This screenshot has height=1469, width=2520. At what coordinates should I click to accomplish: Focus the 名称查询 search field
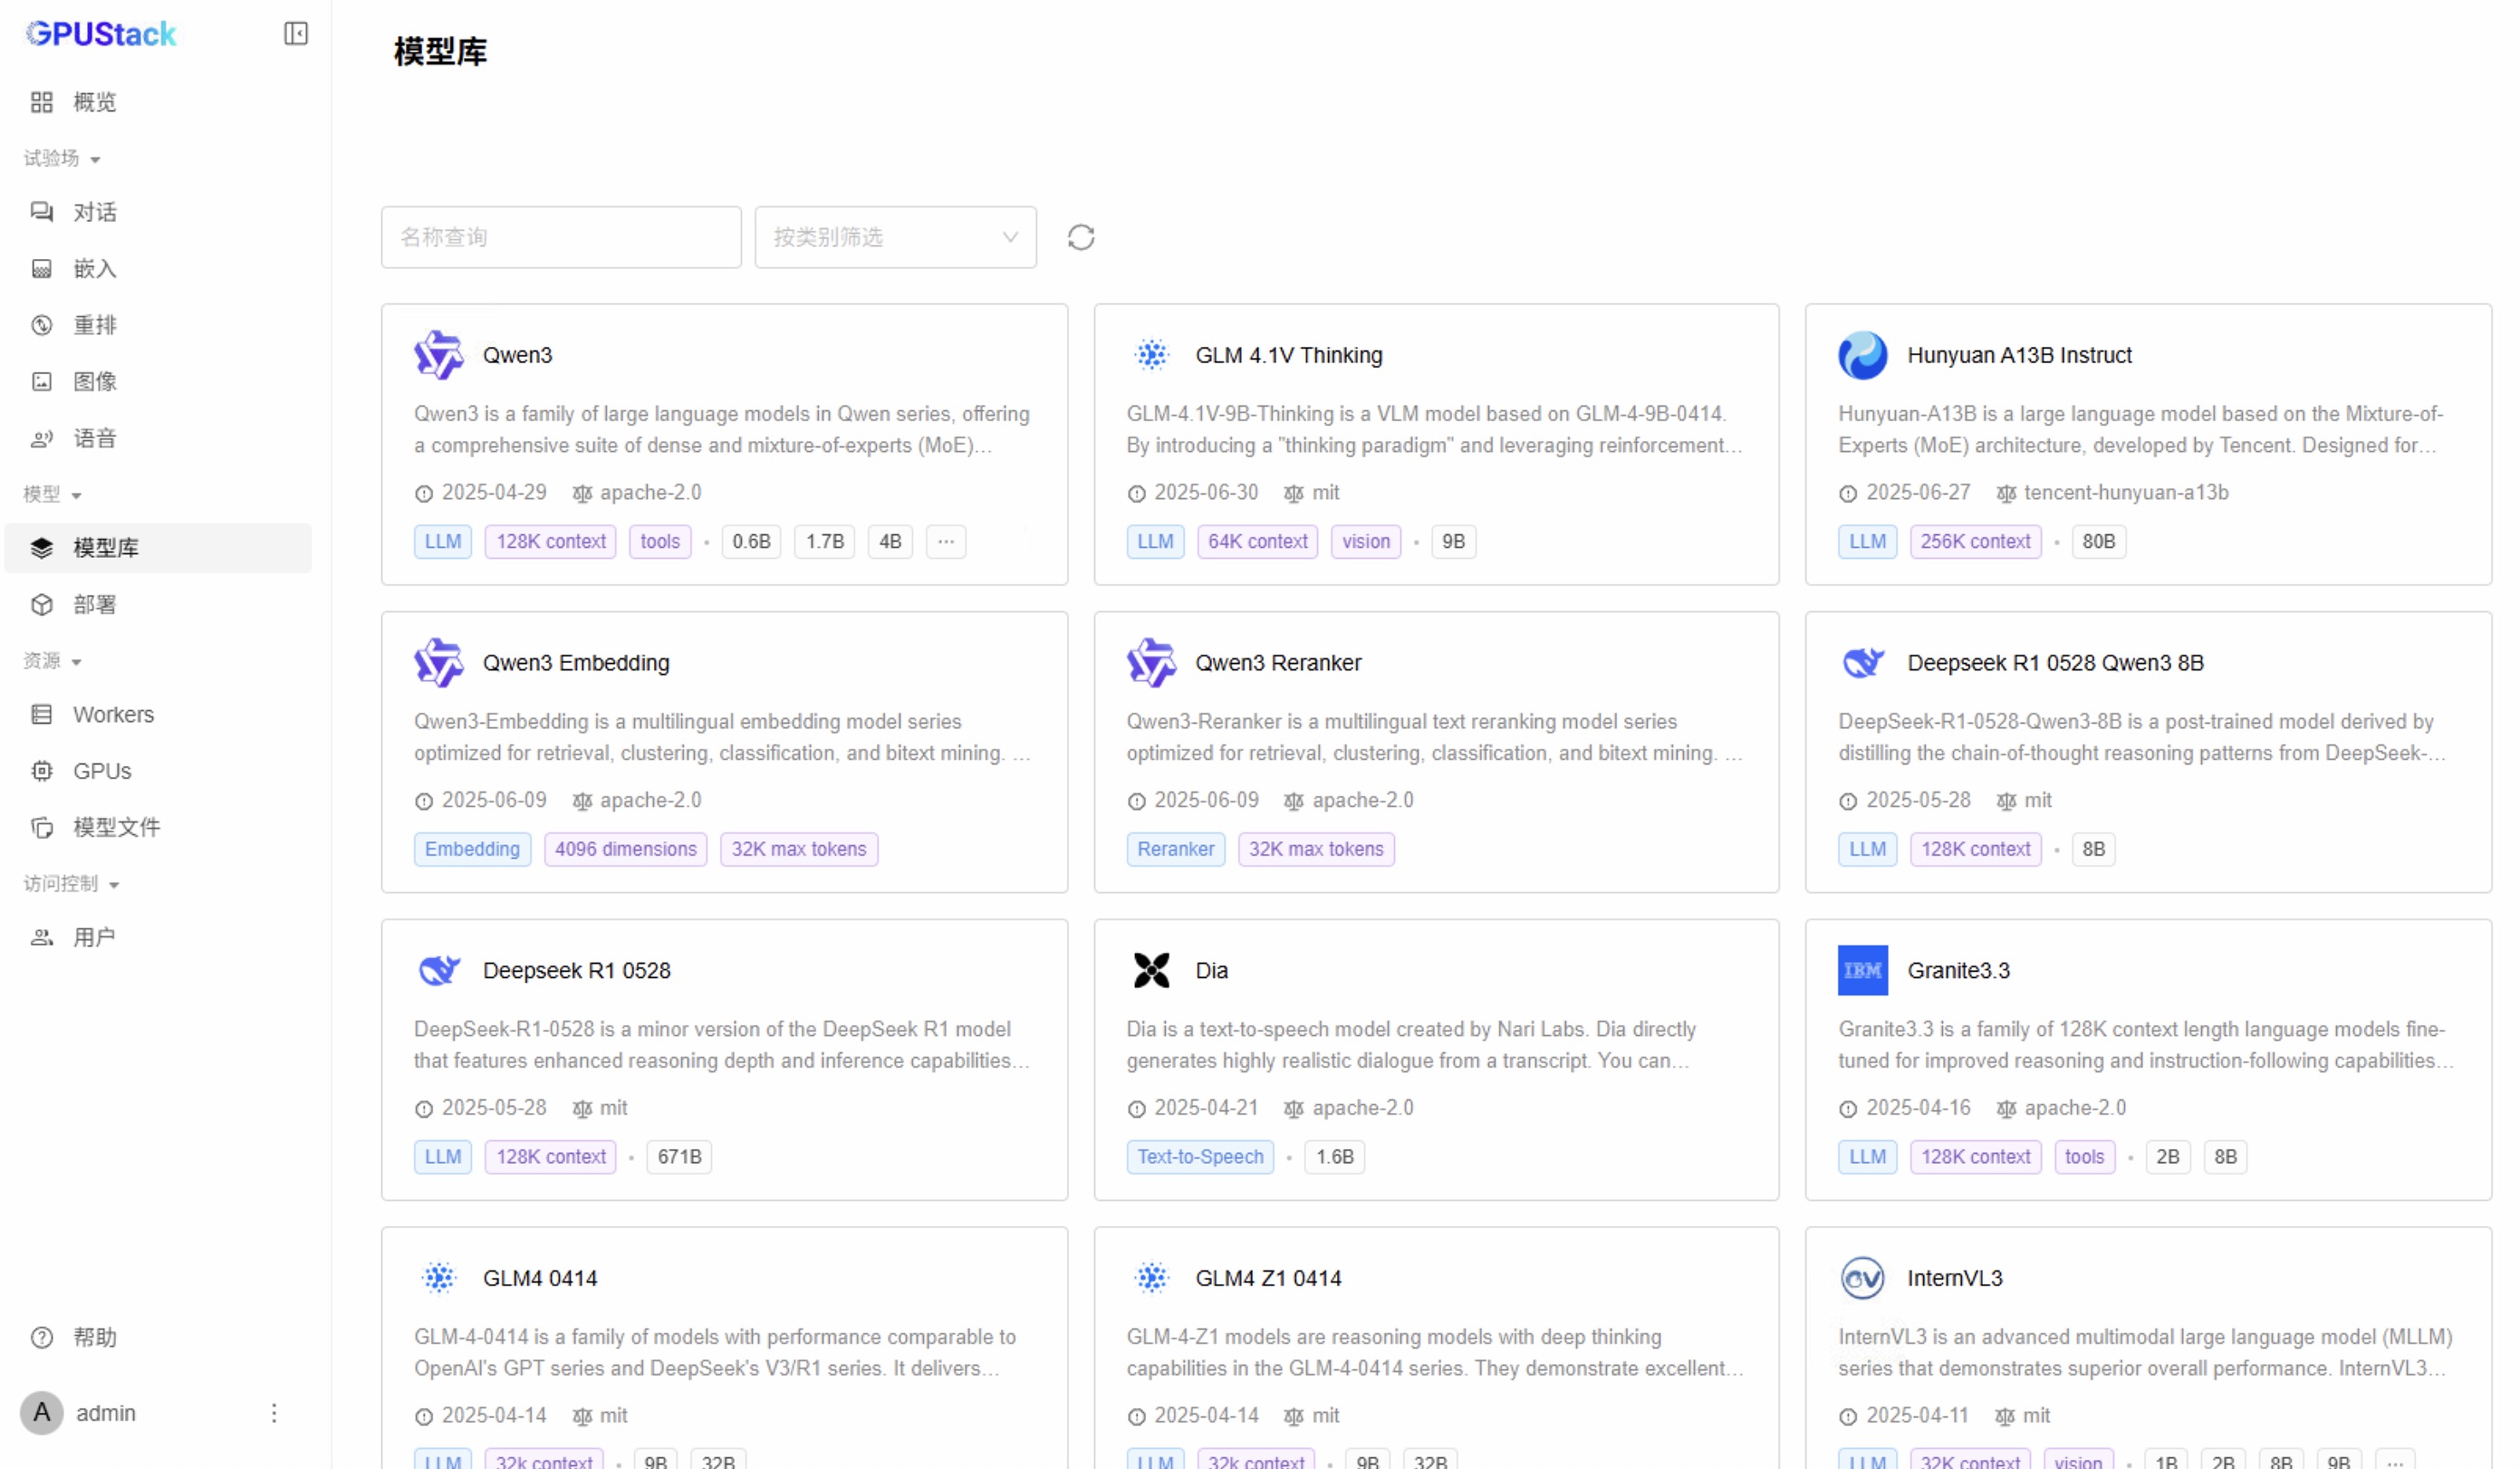pos(561,237)
